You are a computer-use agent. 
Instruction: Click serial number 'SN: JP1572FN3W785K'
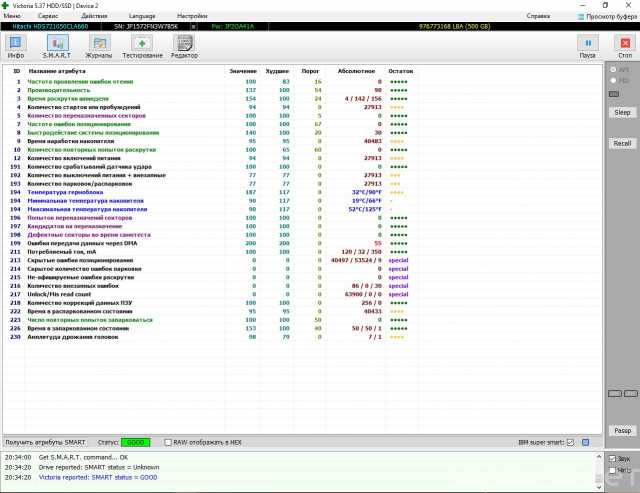pyautogui.click(x=146, y=27)
